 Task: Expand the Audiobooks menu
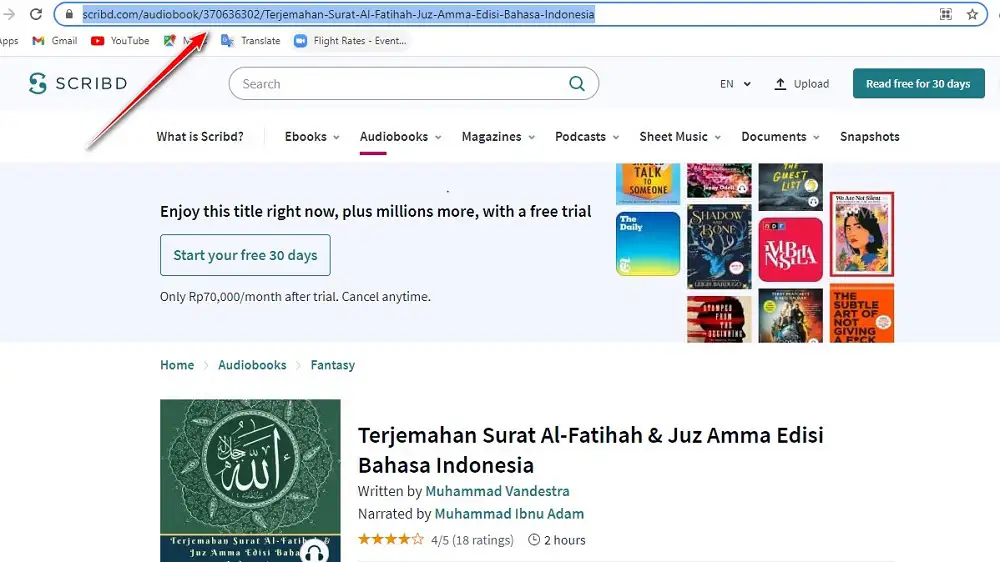(x=401, y=137)
